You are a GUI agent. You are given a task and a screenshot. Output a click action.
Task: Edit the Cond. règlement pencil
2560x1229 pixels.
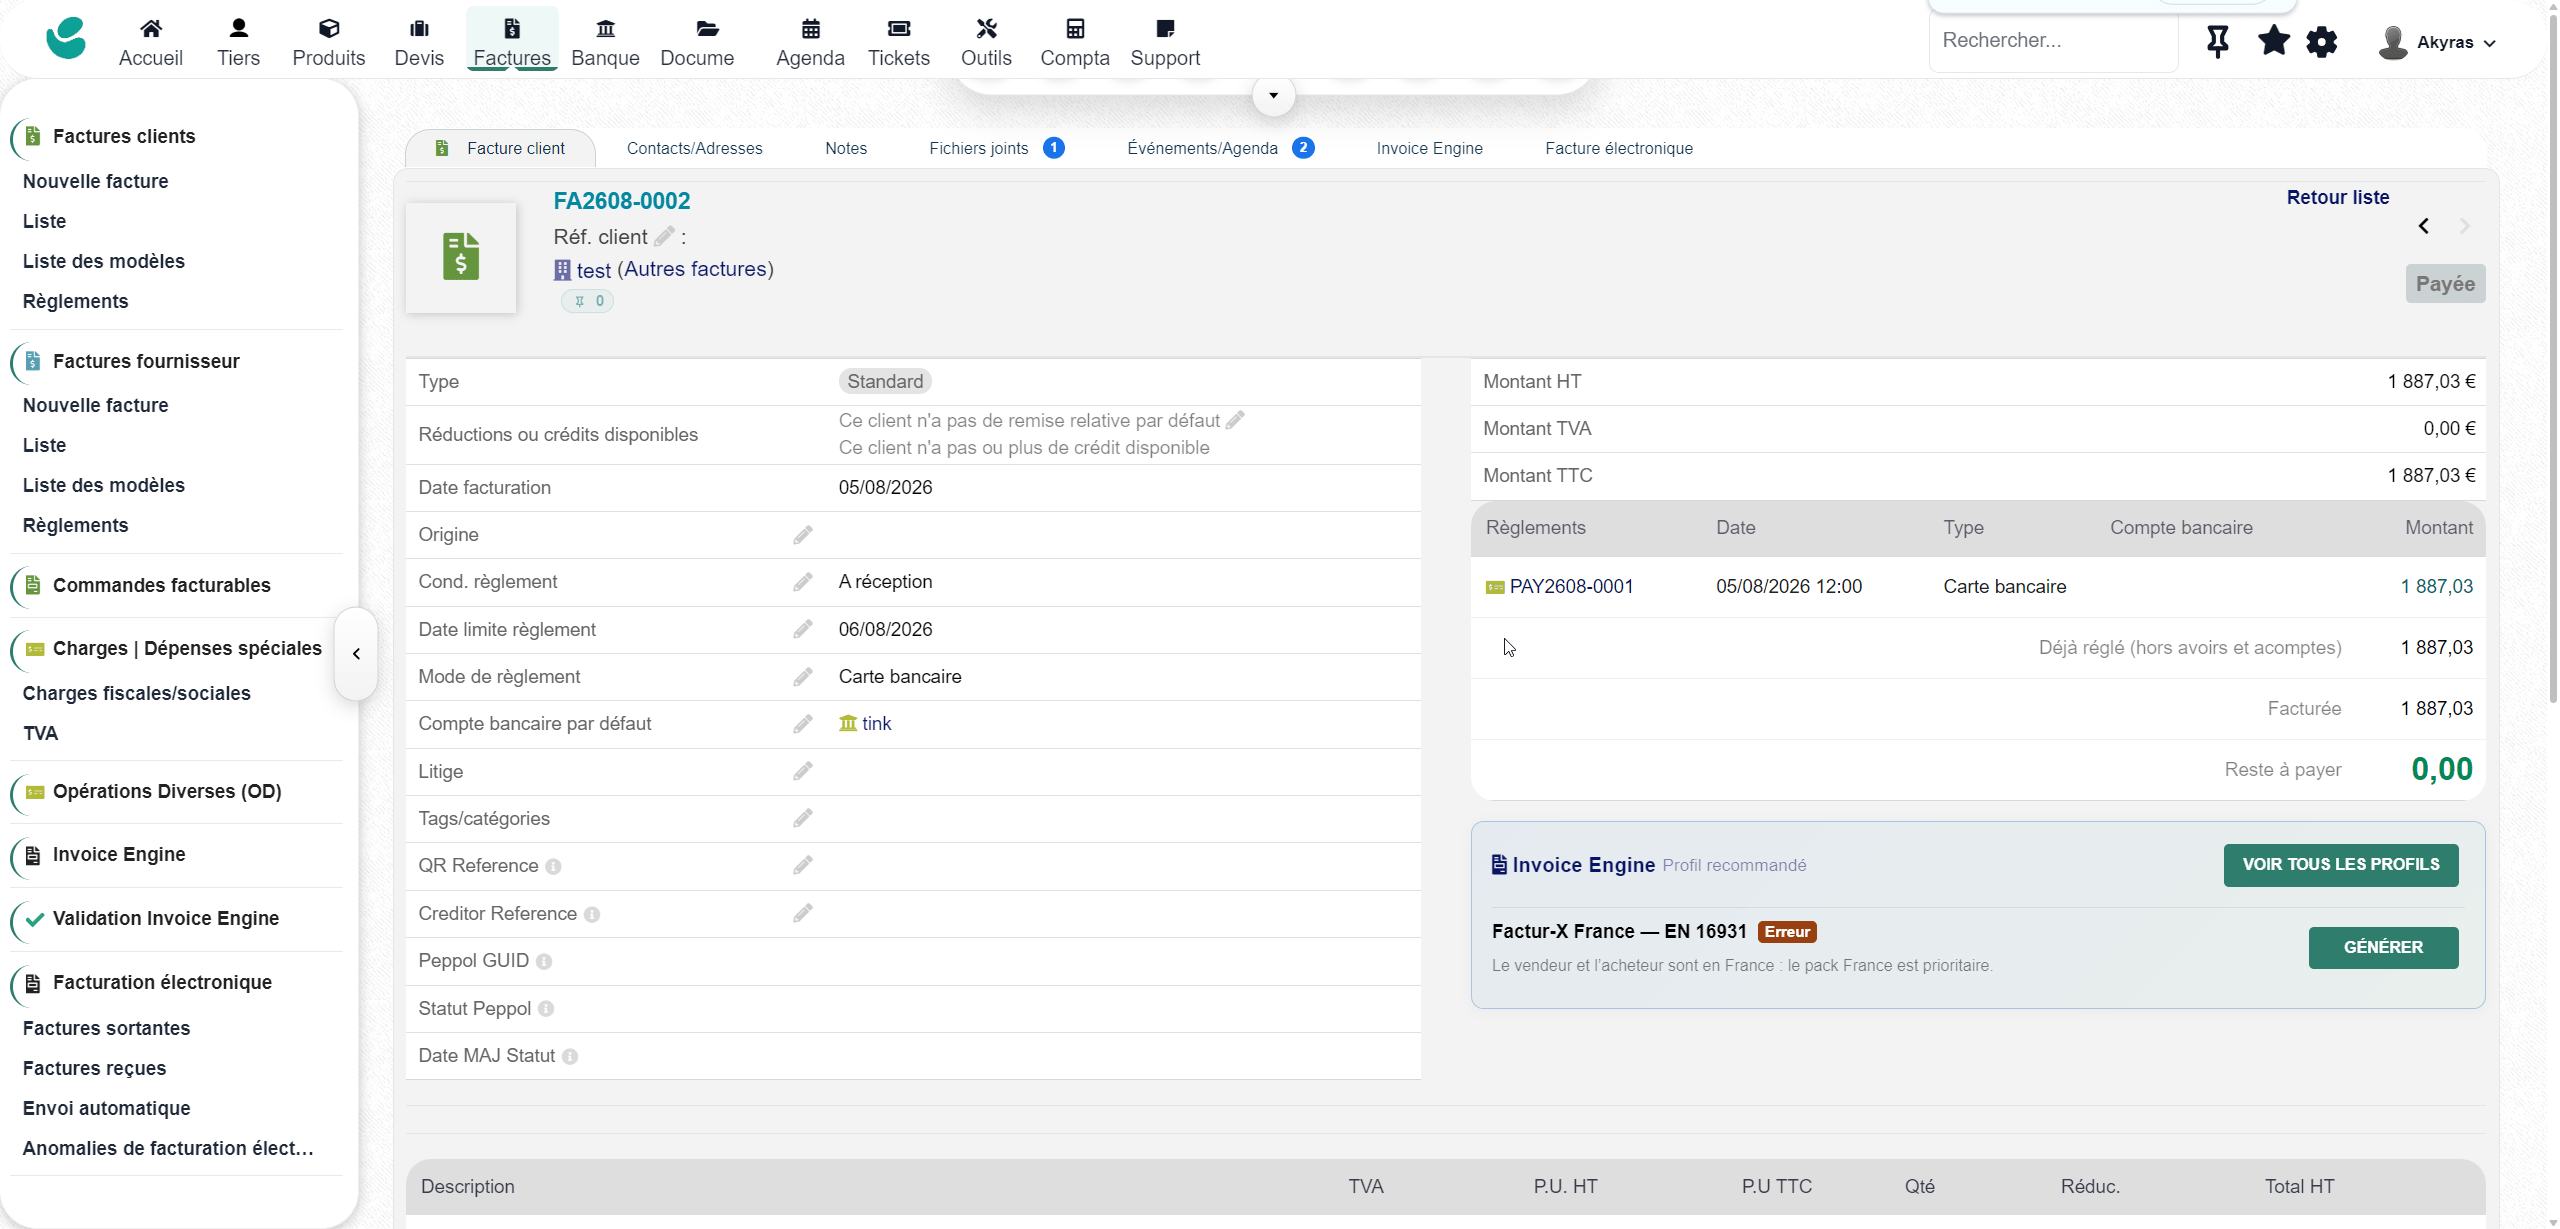click(803, 582)
